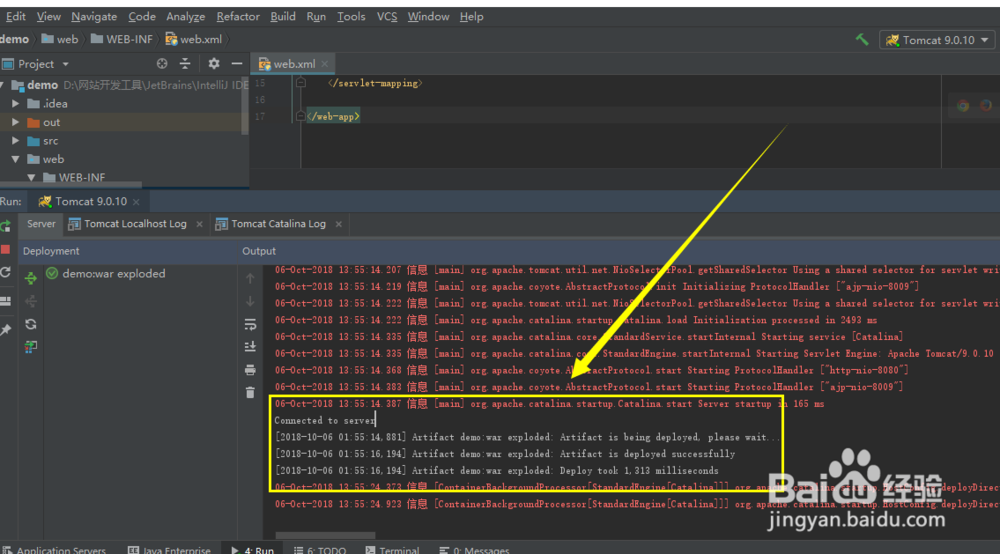Open the 4: Run tool window
Viewport: 1000px width, 554px height.
(x=253, y=550)
